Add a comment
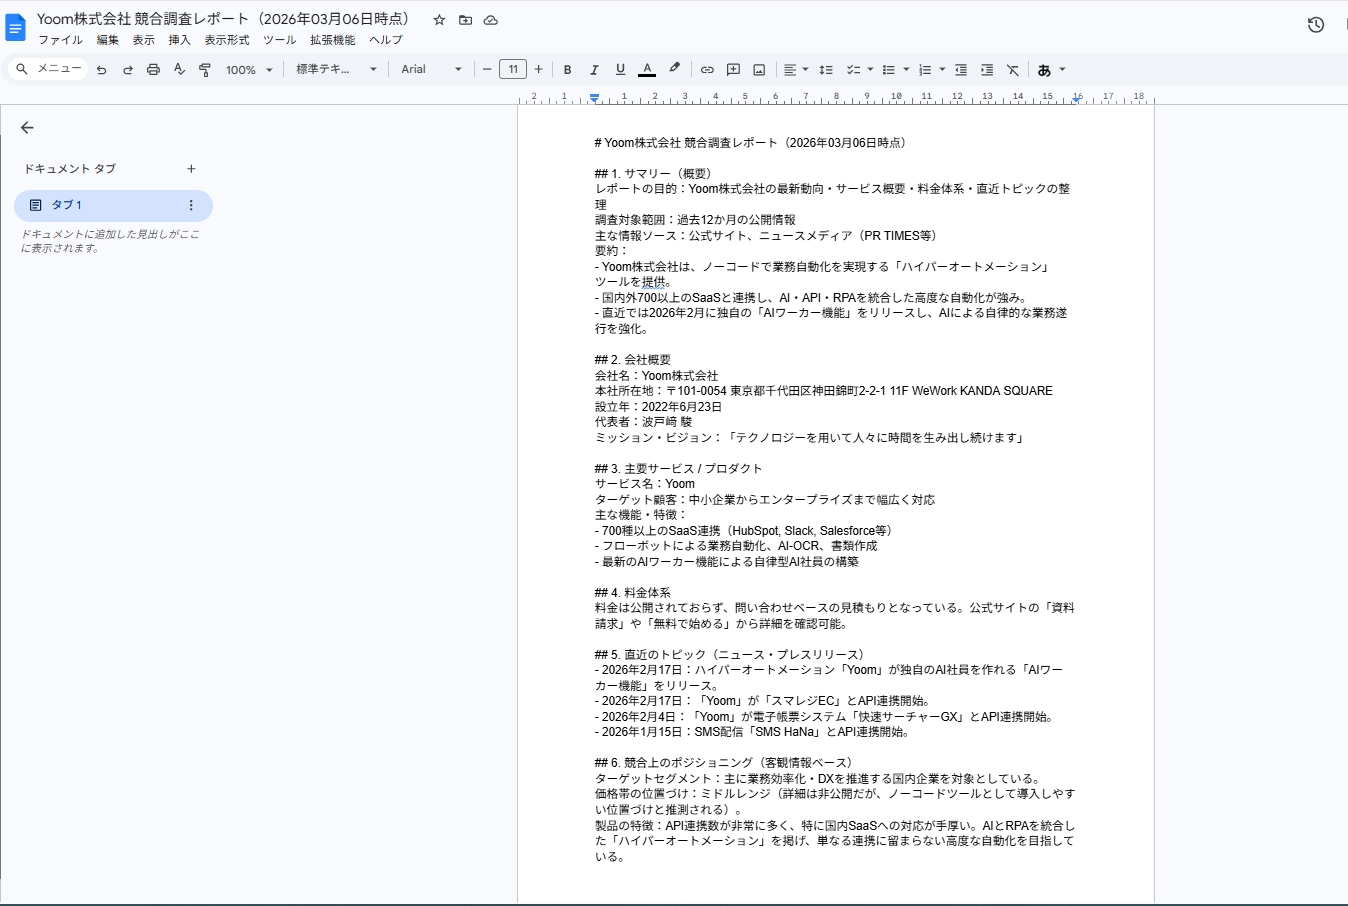This screenshot has width=1348, height=906. click(x=733, y=70)
